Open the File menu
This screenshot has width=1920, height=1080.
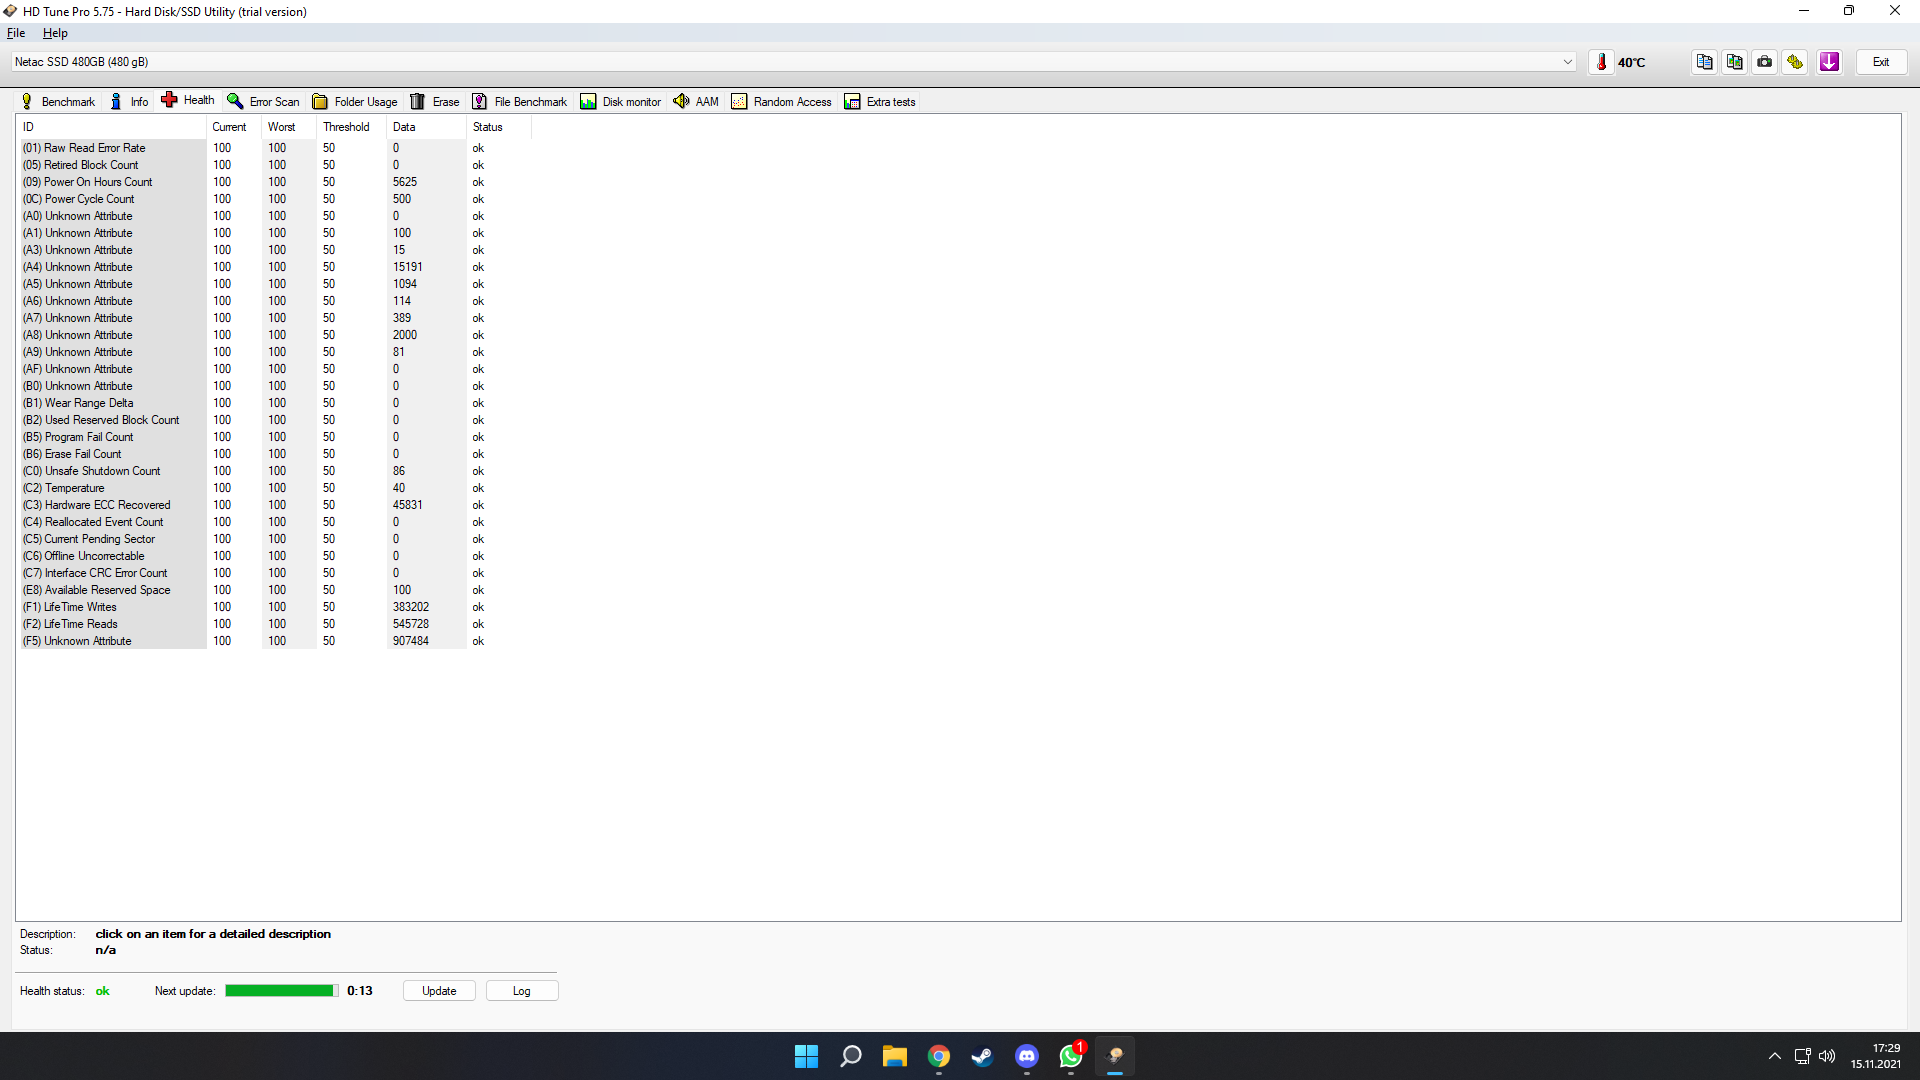[16, 33]
